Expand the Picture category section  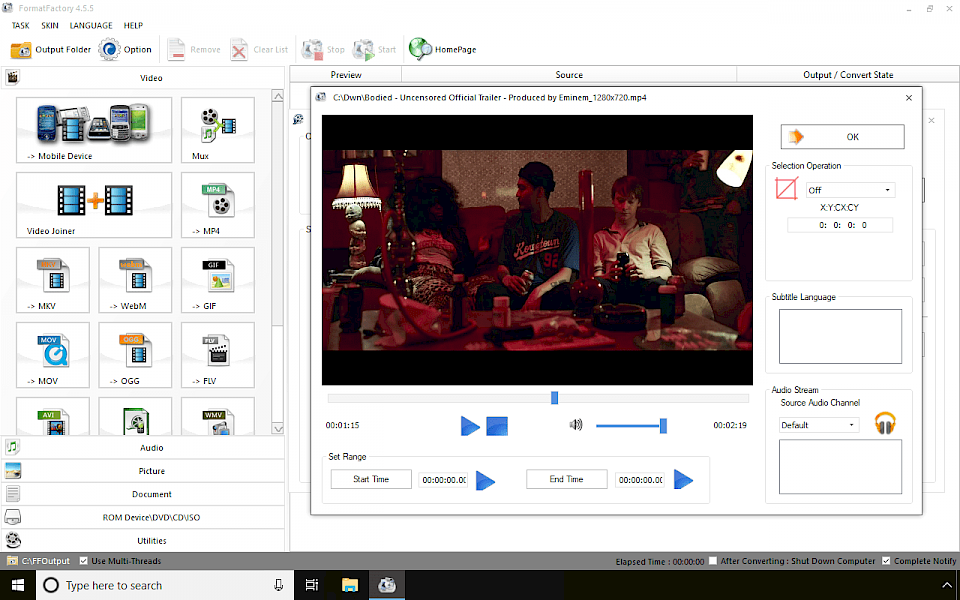pyautogui.click(x=143, y=471)
